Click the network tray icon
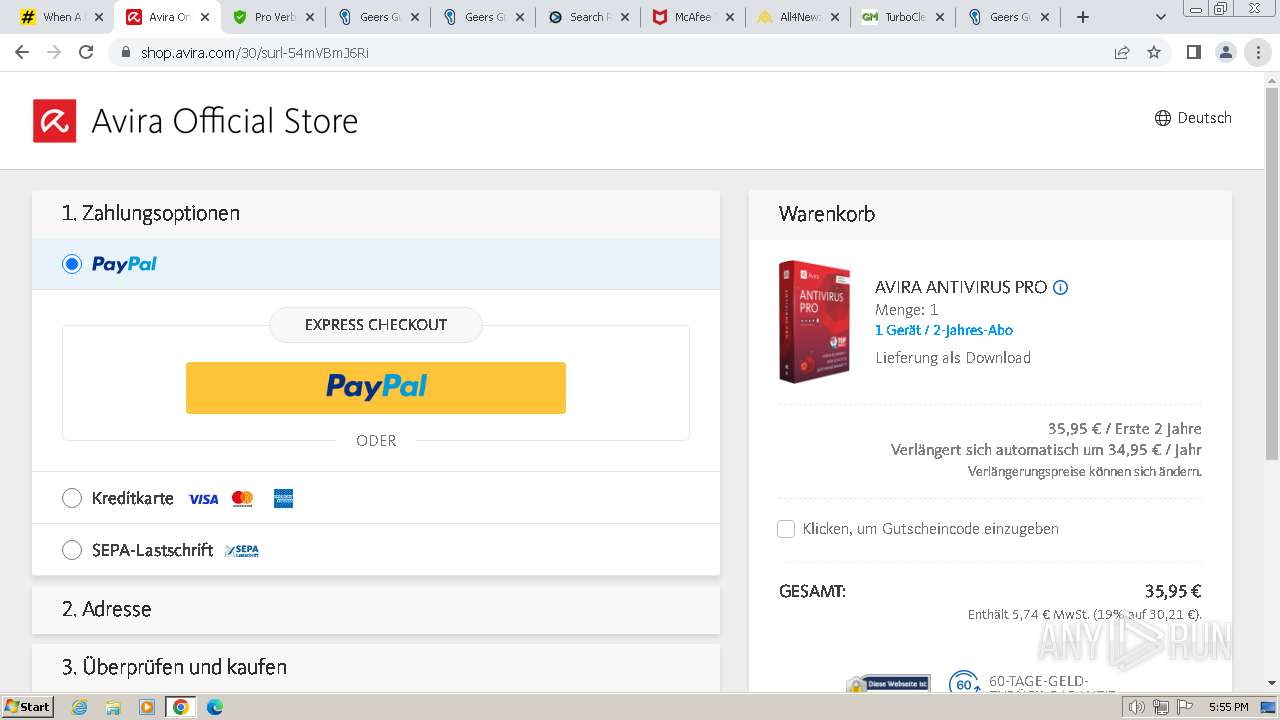The height and width of the screenshot is (720, 1280). click(x=1160, y=707)
